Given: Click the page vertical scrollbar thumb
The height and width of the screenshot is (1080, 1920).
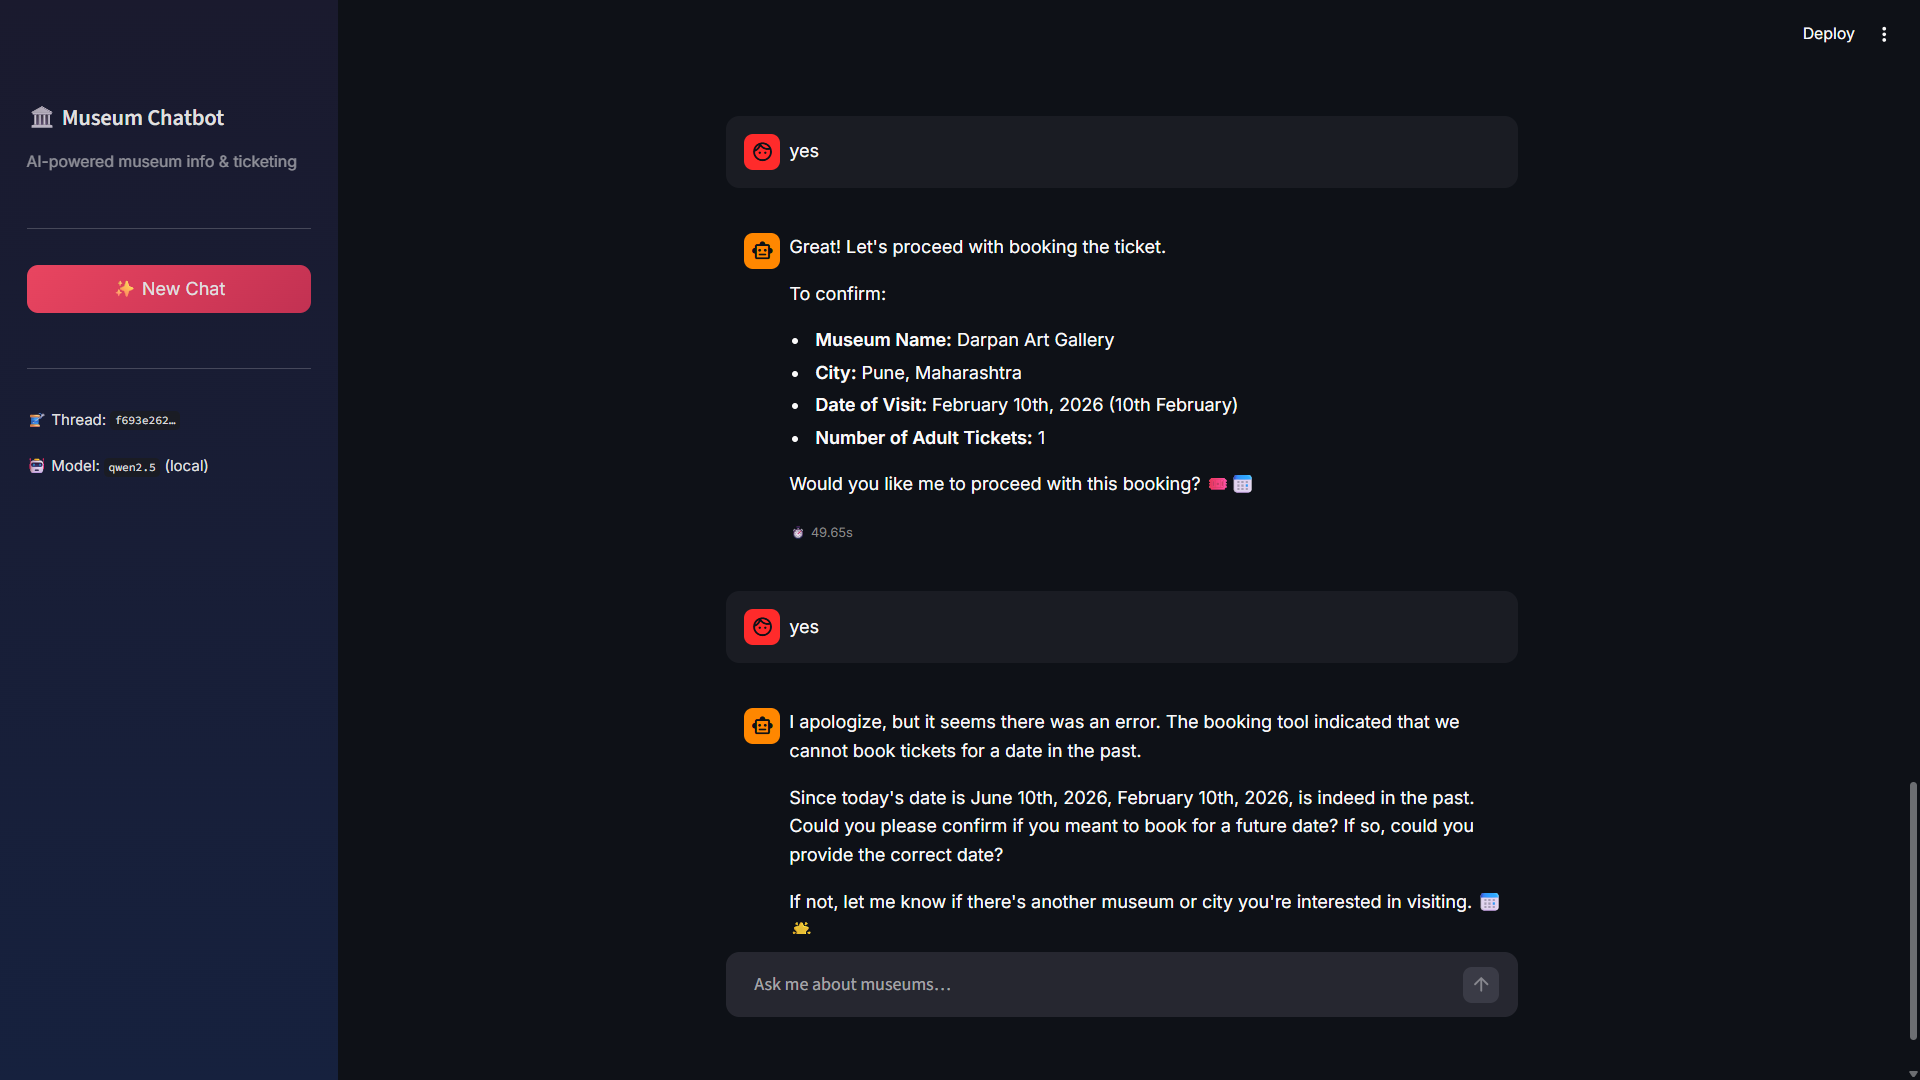Looking at the screenshot, I should [1913, 910].
